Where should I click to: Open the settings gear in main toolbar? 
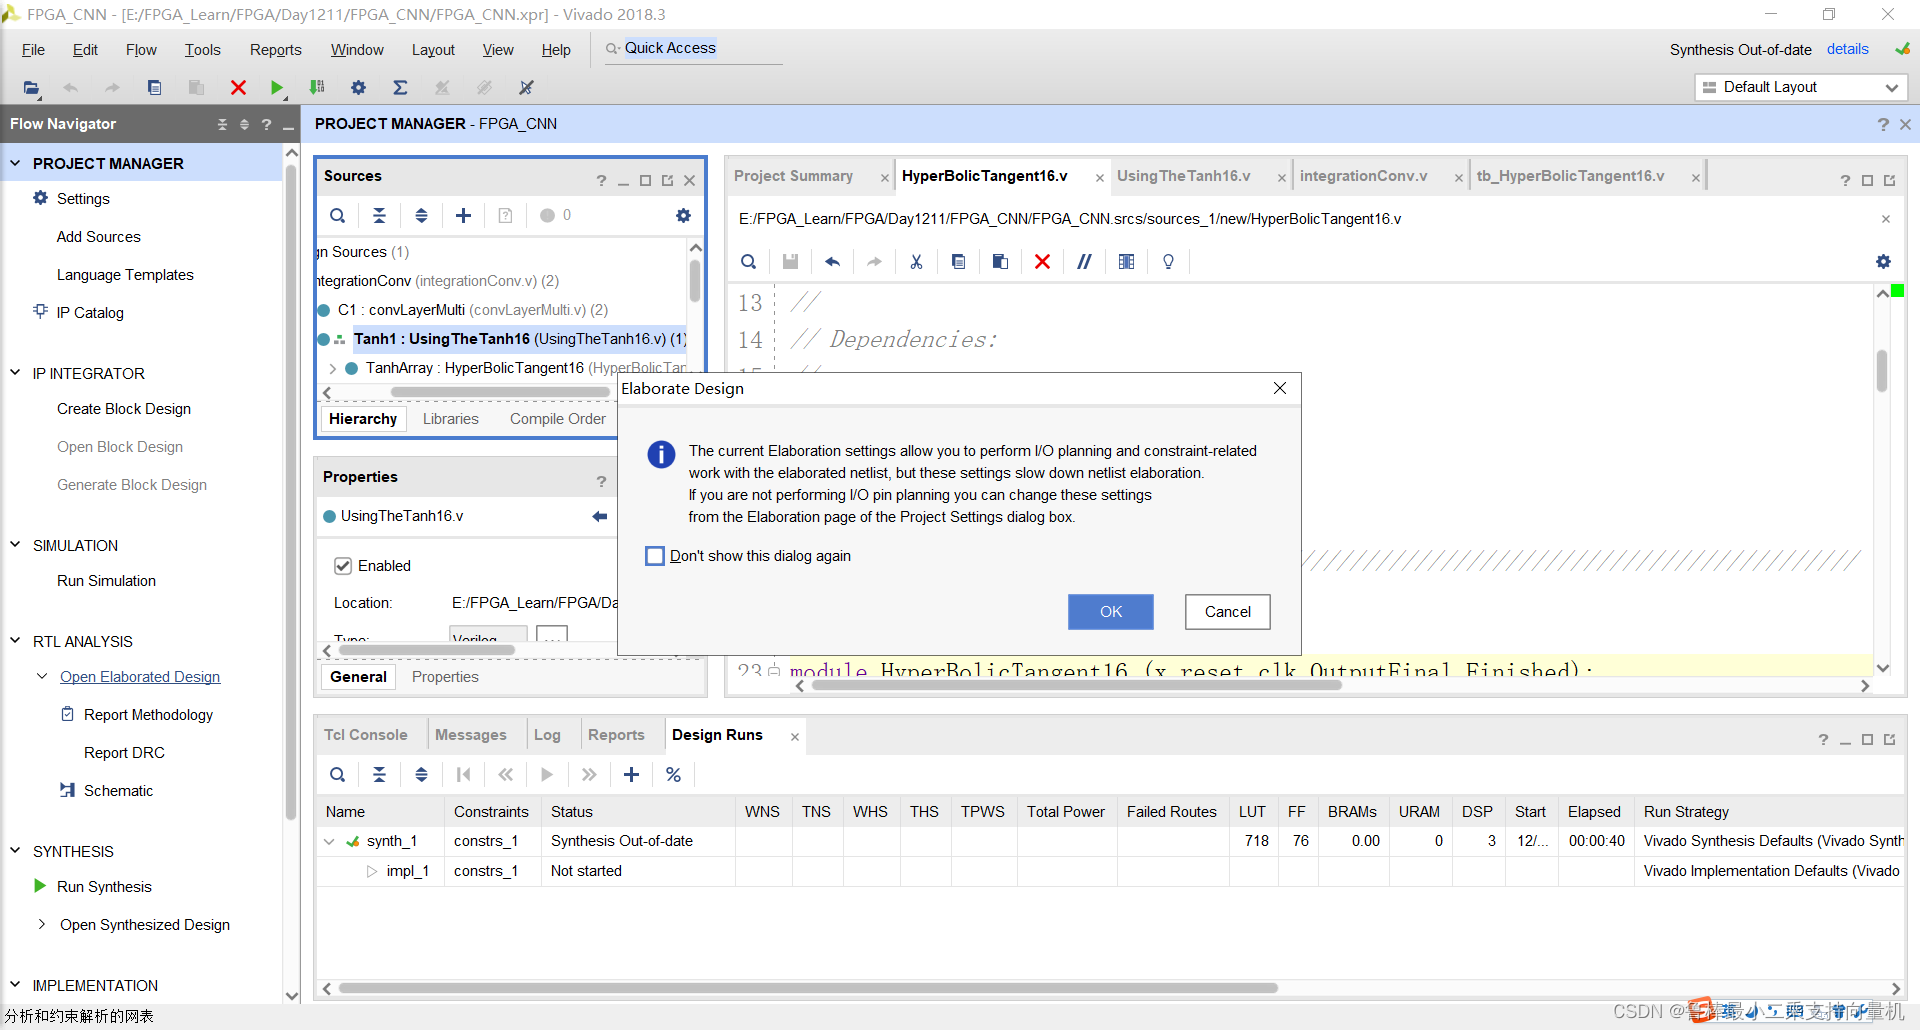pos(358,88)
